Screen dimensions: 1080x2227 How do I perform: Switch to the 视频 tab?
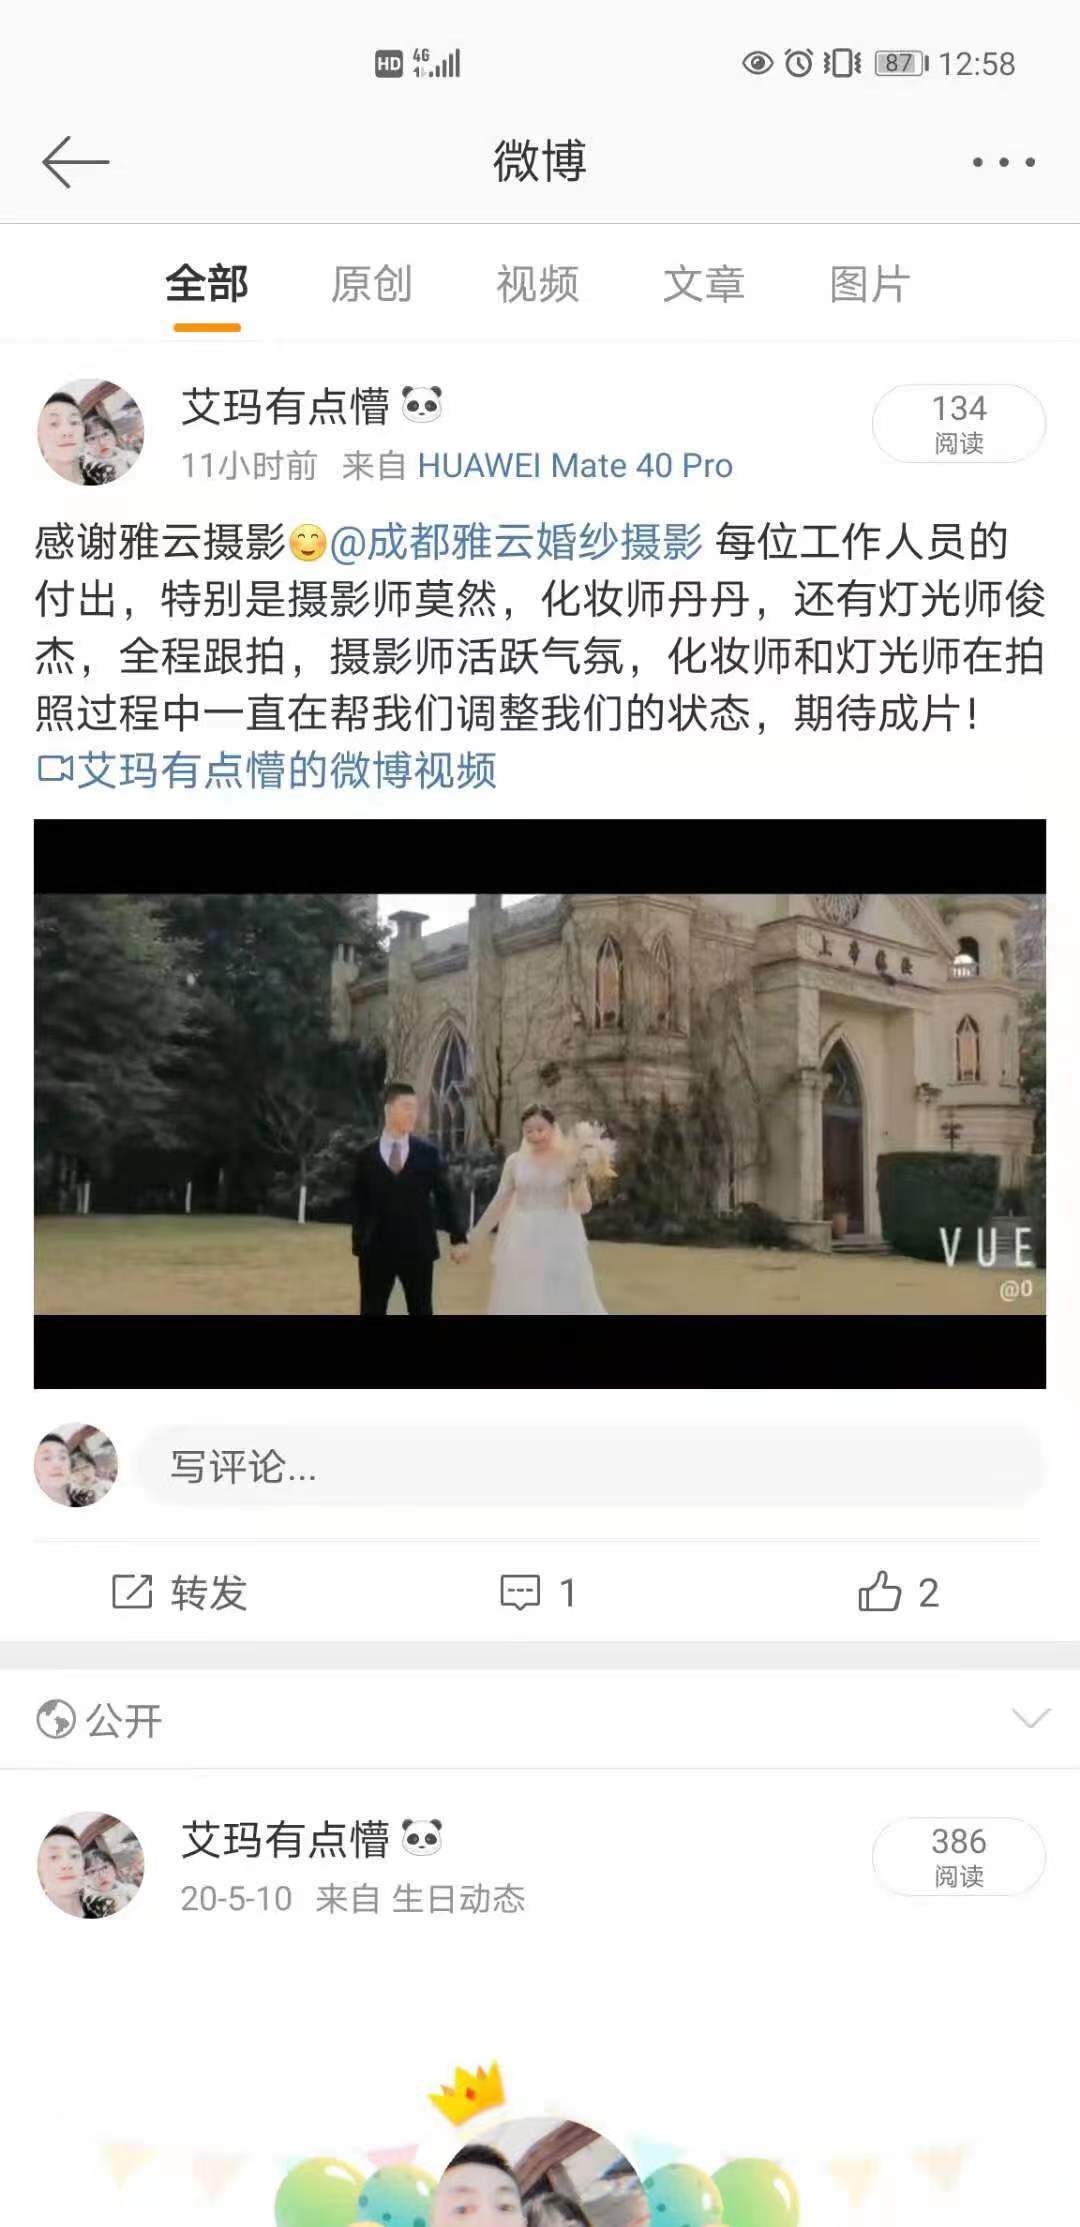[x=537, y=284]
